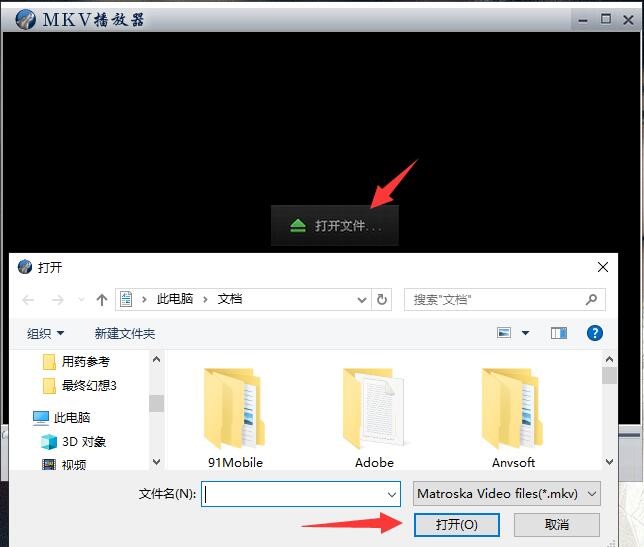Expand the file name history dropdown
644x547 pixels.
point(392,494)
